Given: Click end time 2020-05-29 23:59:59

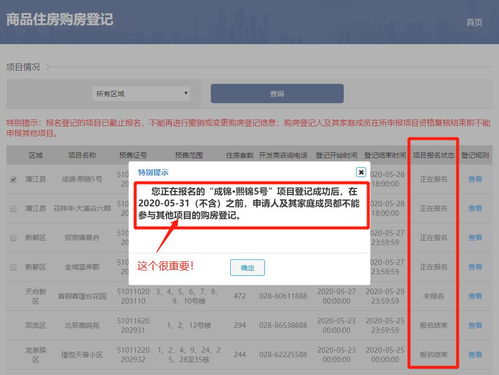Looking at the screenshot, I should (385, 296).
